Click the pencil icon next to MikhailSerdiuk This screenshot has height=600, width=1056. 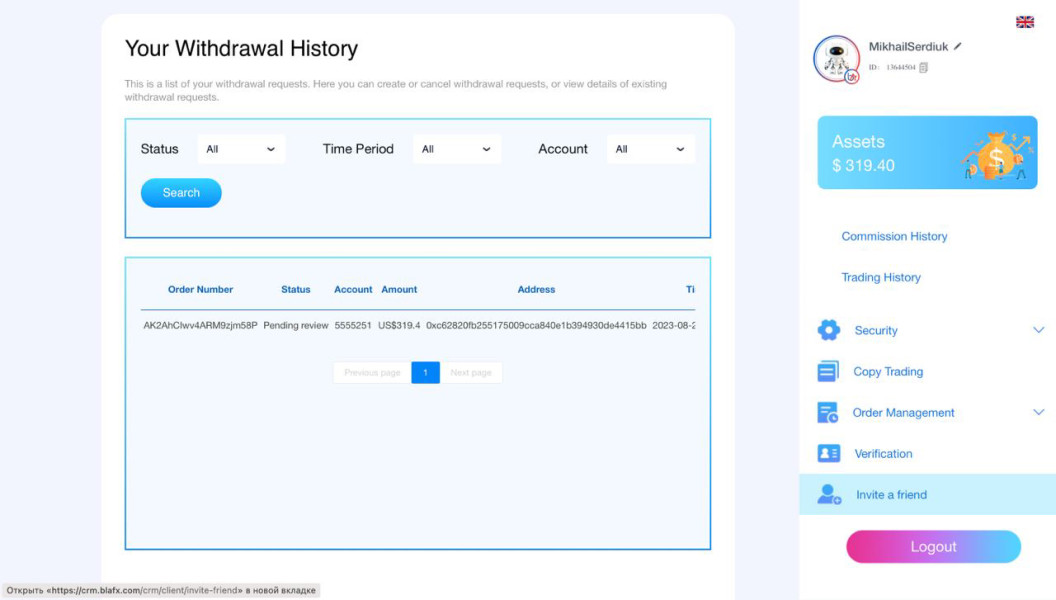pyautogui.click(x=957, y=46)
